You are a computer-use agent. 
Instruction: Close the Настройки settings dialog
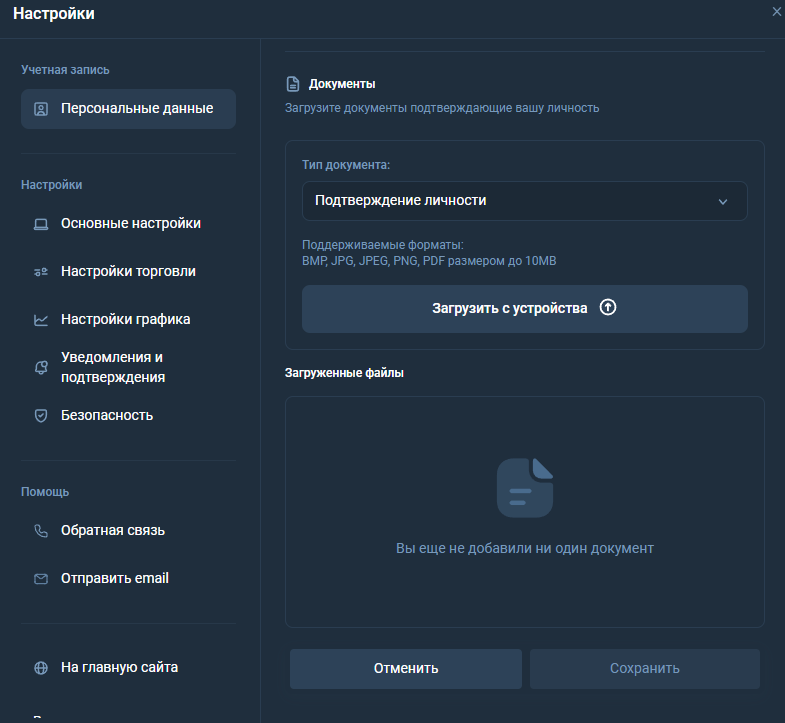[x=776, y=12]
